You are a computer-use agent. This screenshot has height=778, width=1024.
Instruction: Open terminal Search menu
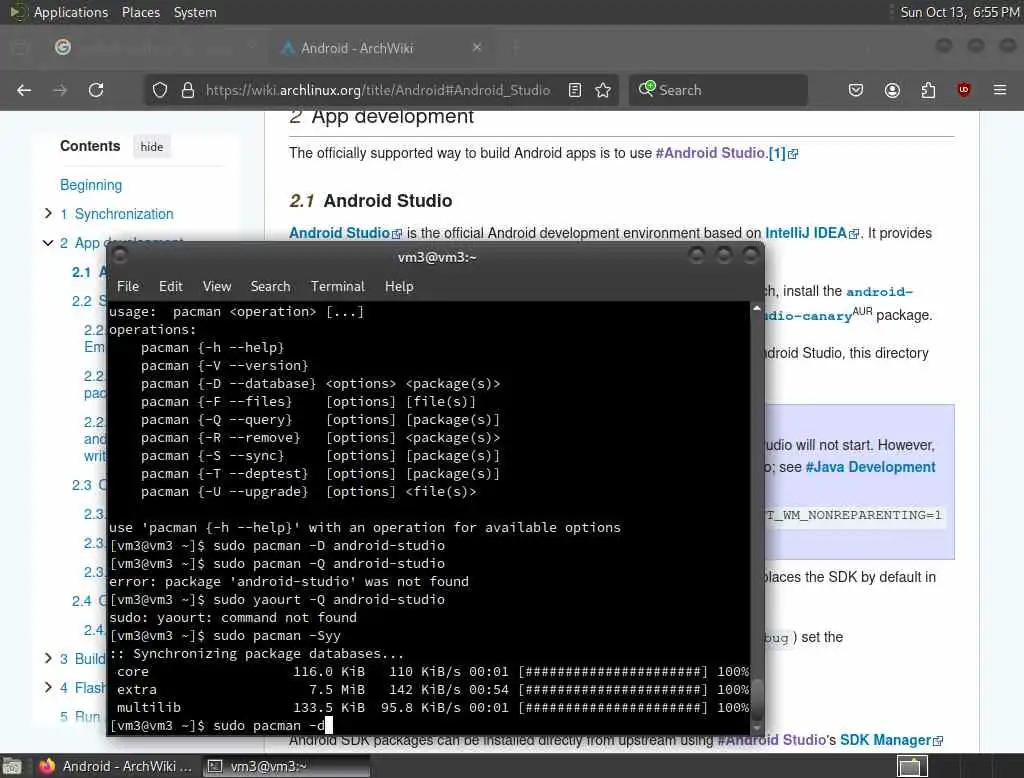coord(270,286)
